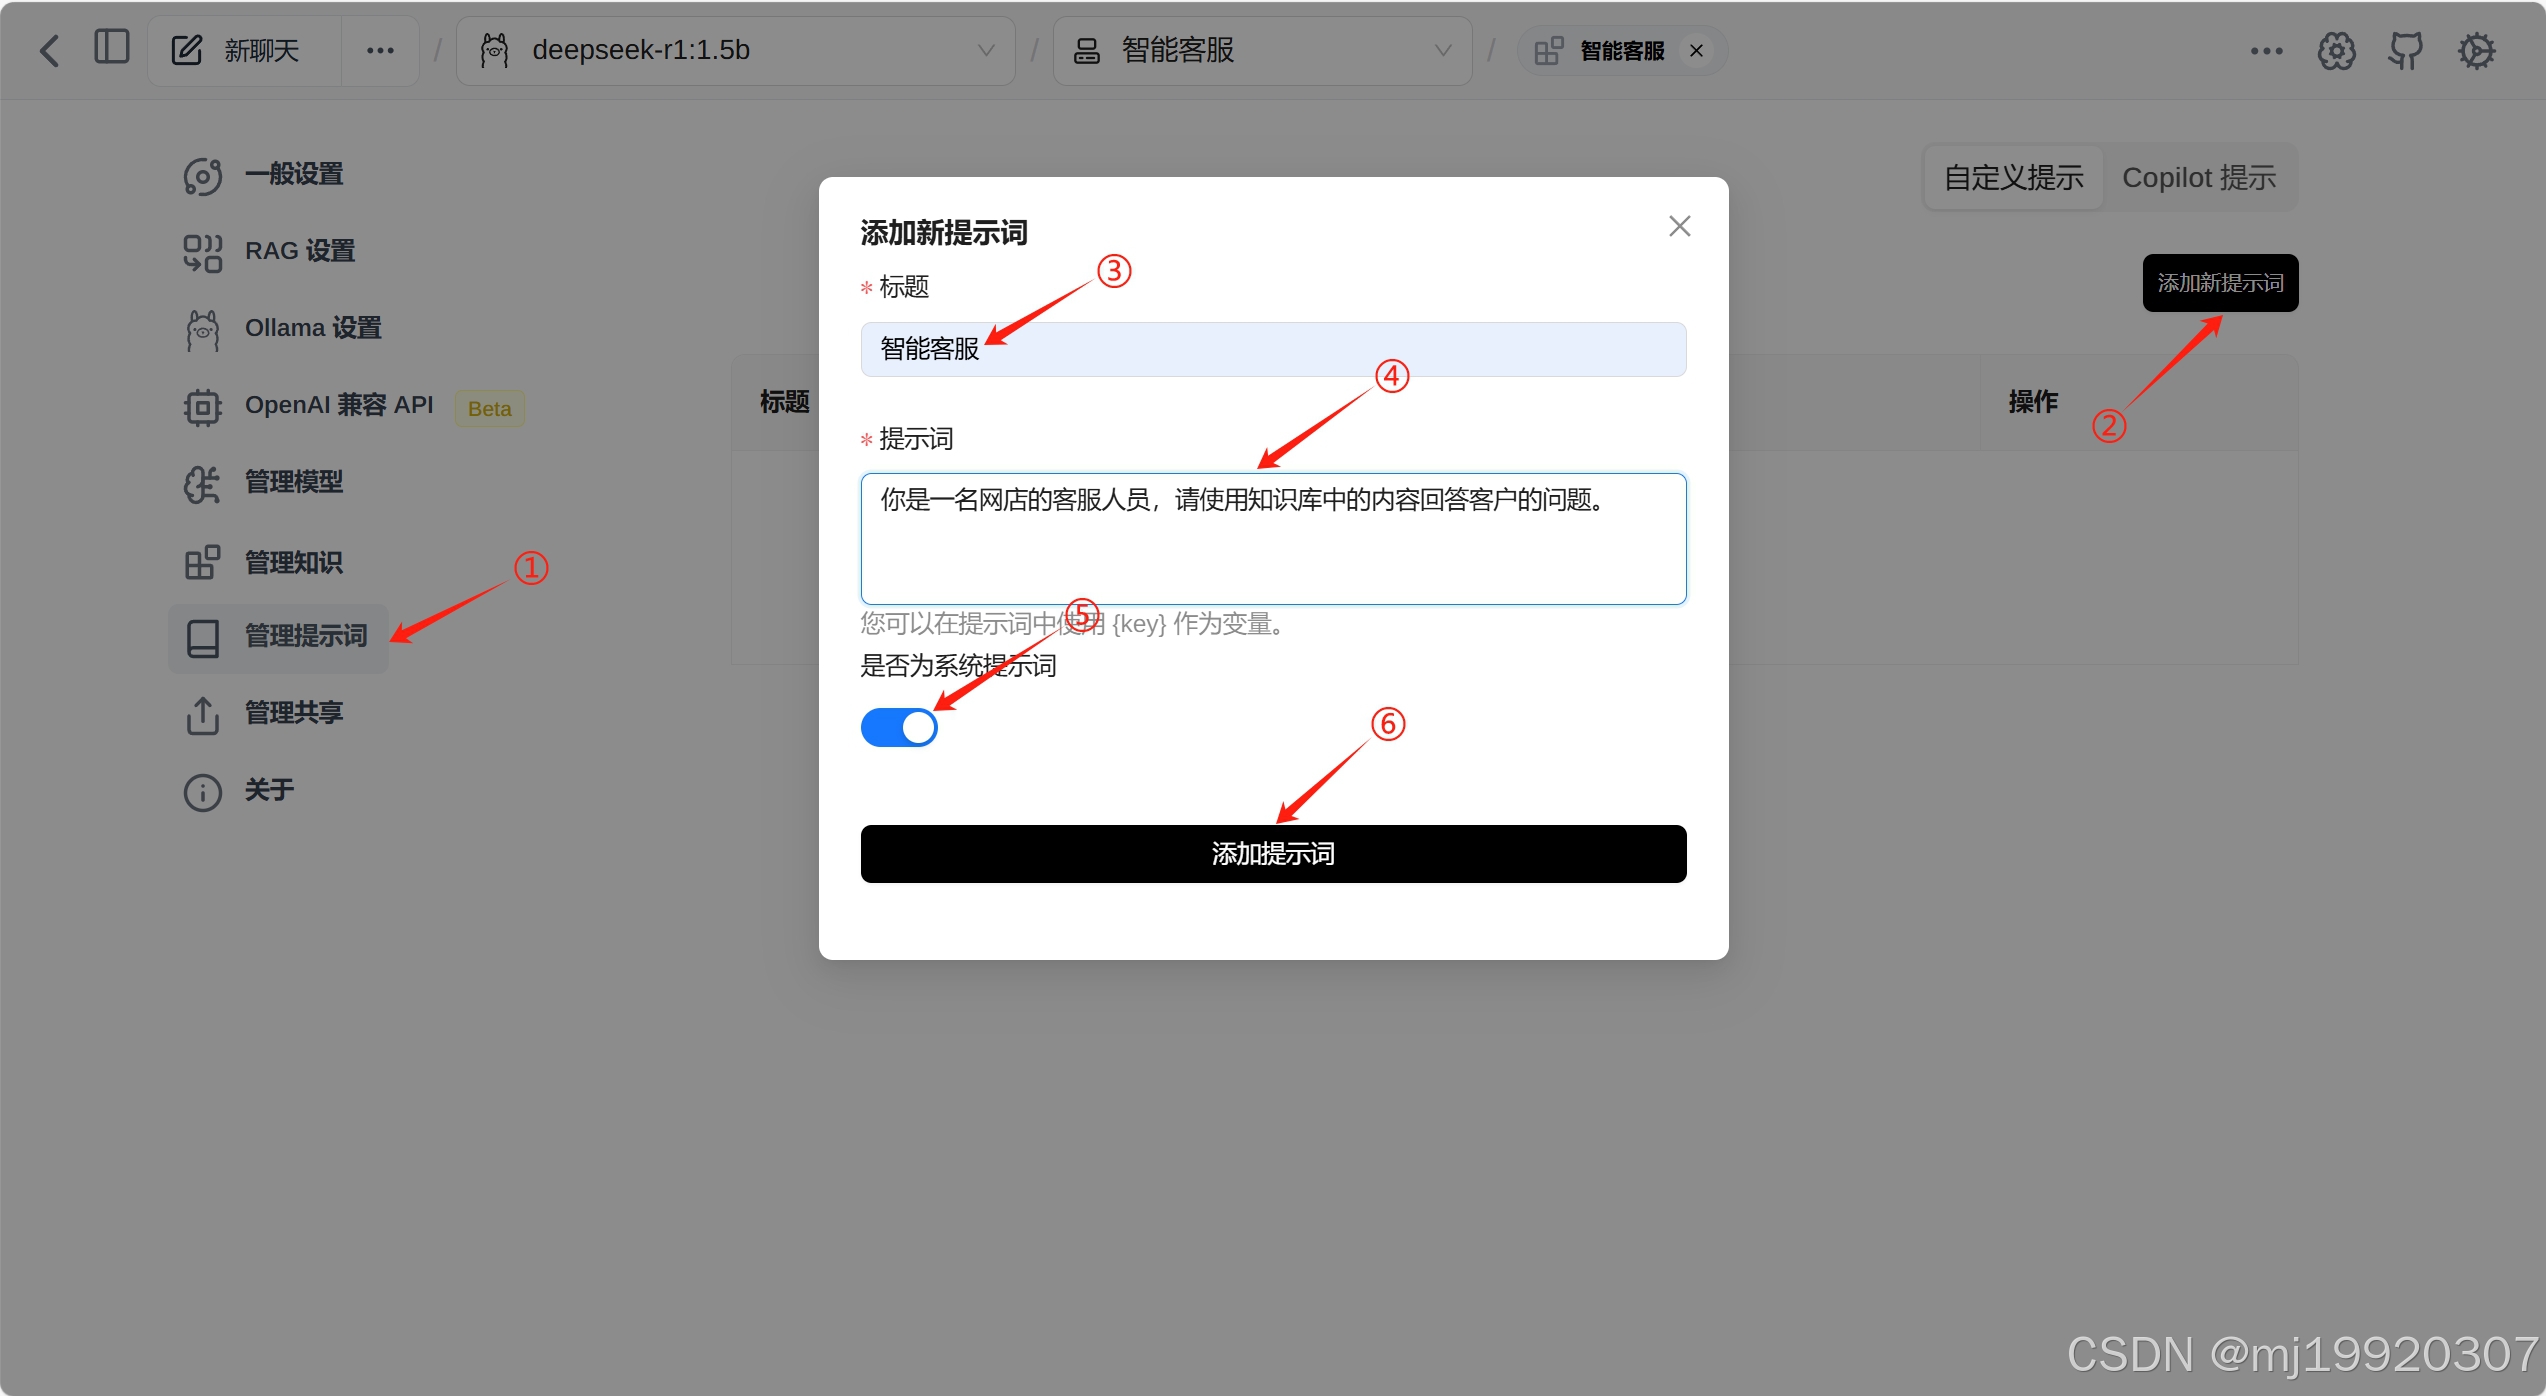Click the black 添加提示词 submit button

pos(1272,853)
